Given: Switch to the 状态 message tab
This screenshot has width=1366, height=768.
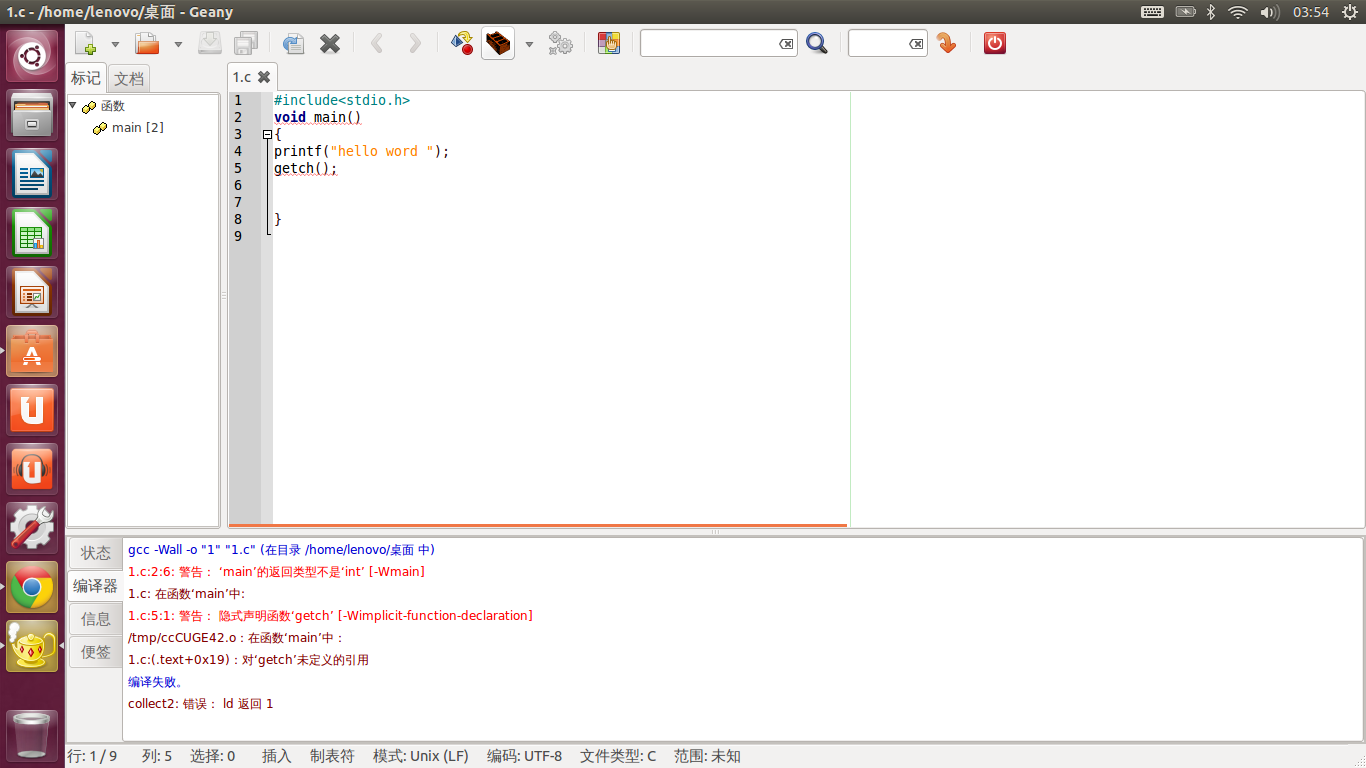Looking at the screenshot, I should click(x=96, y=553).
